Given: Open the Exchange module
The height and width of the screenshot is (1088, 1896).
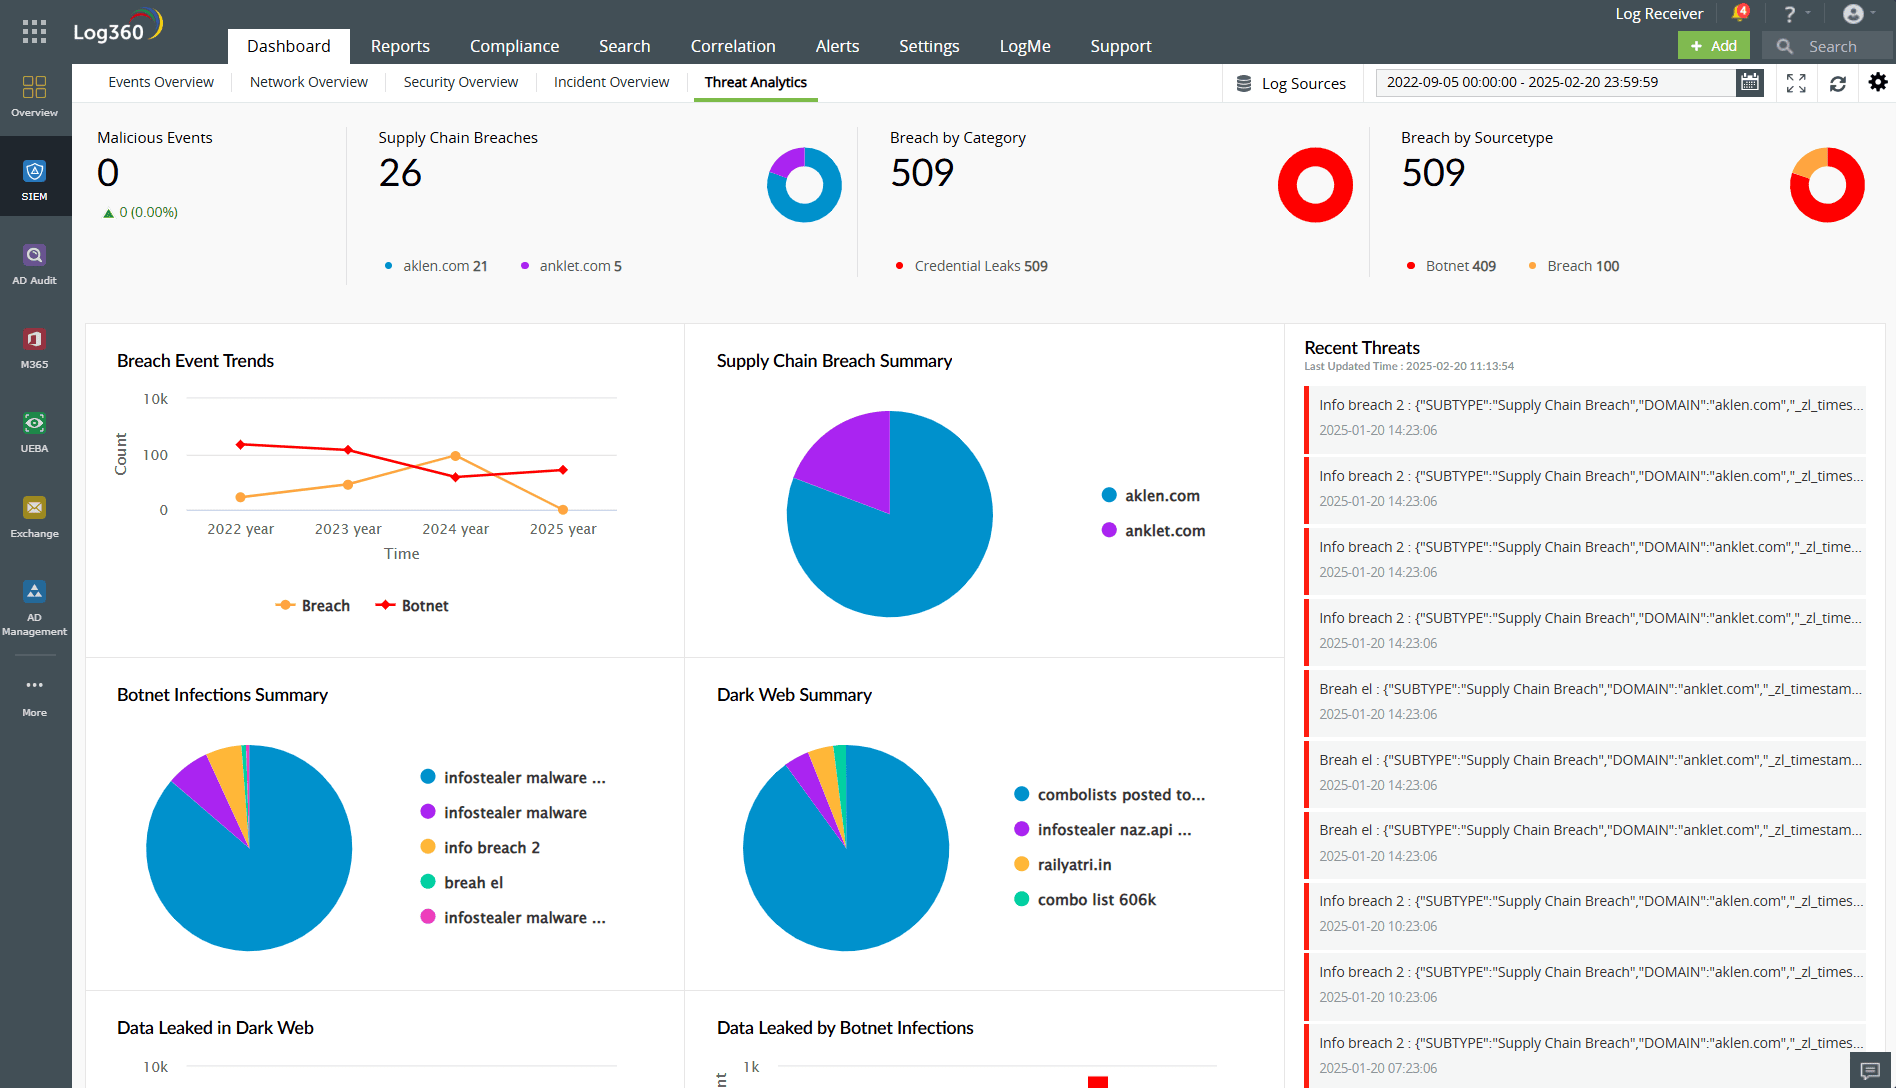Looking at the screenshot, I should [x=35, y=514].
